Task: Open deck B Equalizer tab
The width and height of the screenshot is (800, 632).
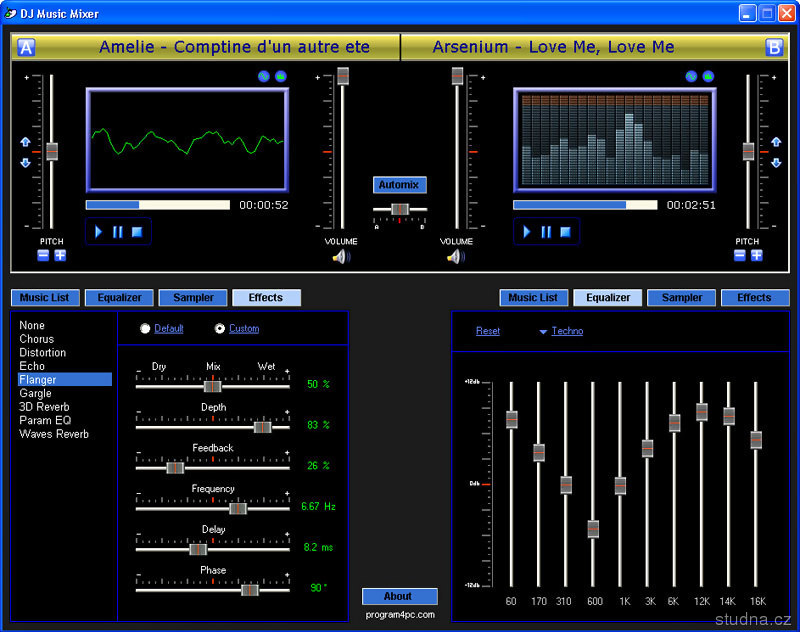Action: pos(608,297)
